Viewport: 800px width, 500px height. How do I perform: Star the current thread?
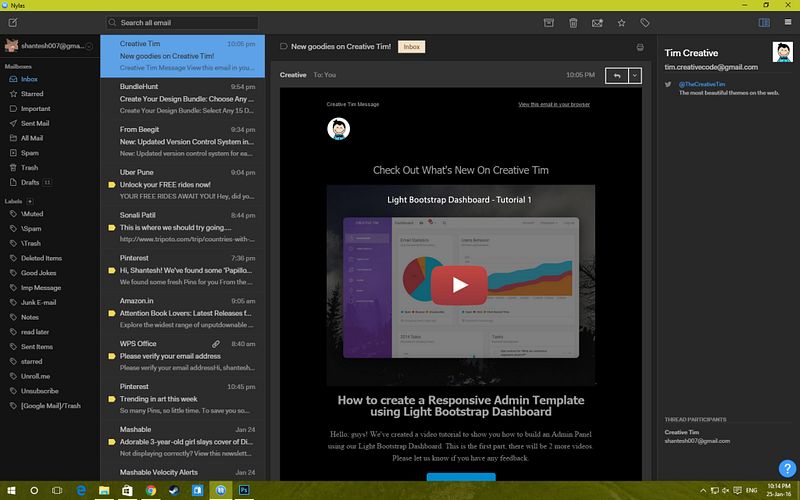pyautogui.click(x=621, y=22)
